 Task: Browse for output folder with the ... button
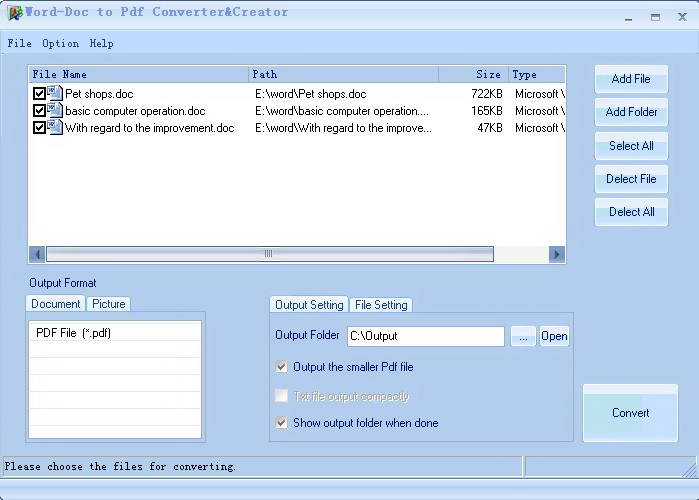tap(523, 336)
